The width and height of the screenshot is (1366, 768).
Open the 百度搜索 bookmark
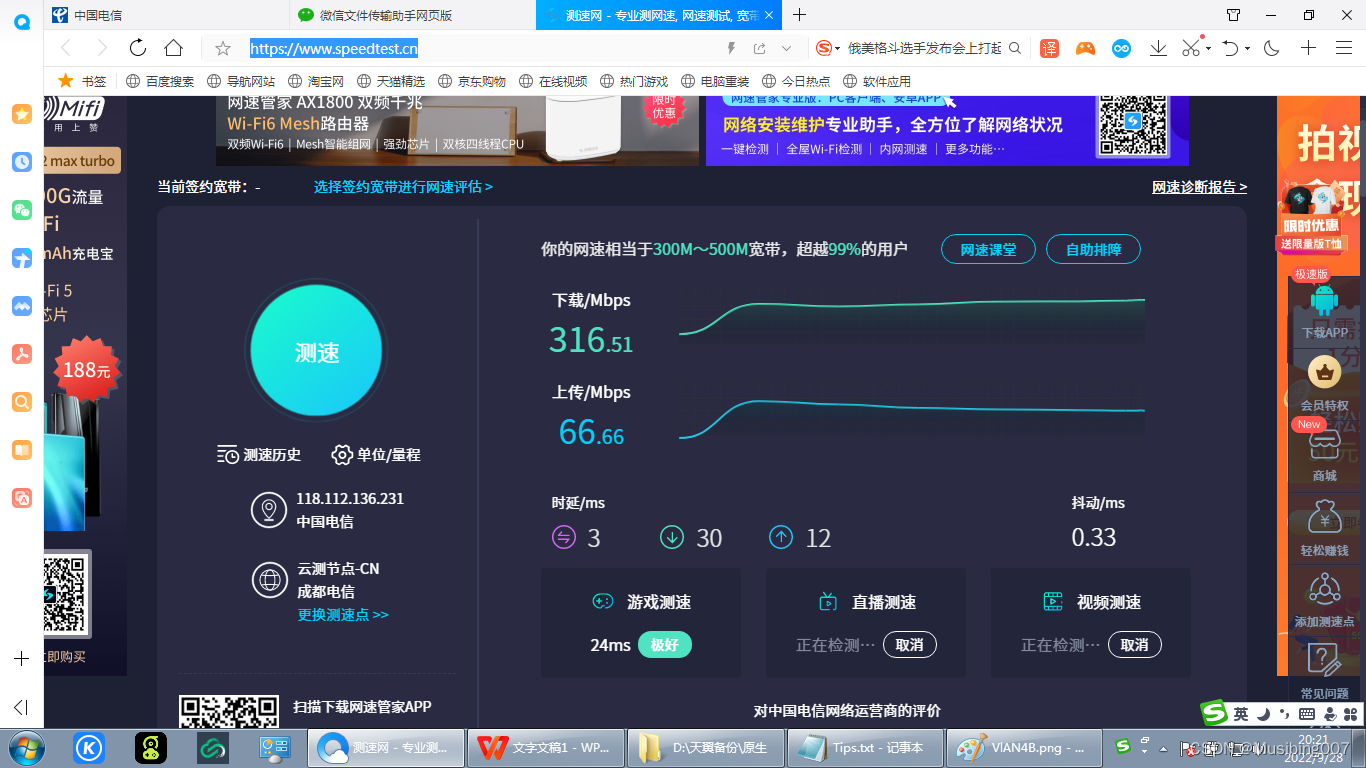[160, 81]
